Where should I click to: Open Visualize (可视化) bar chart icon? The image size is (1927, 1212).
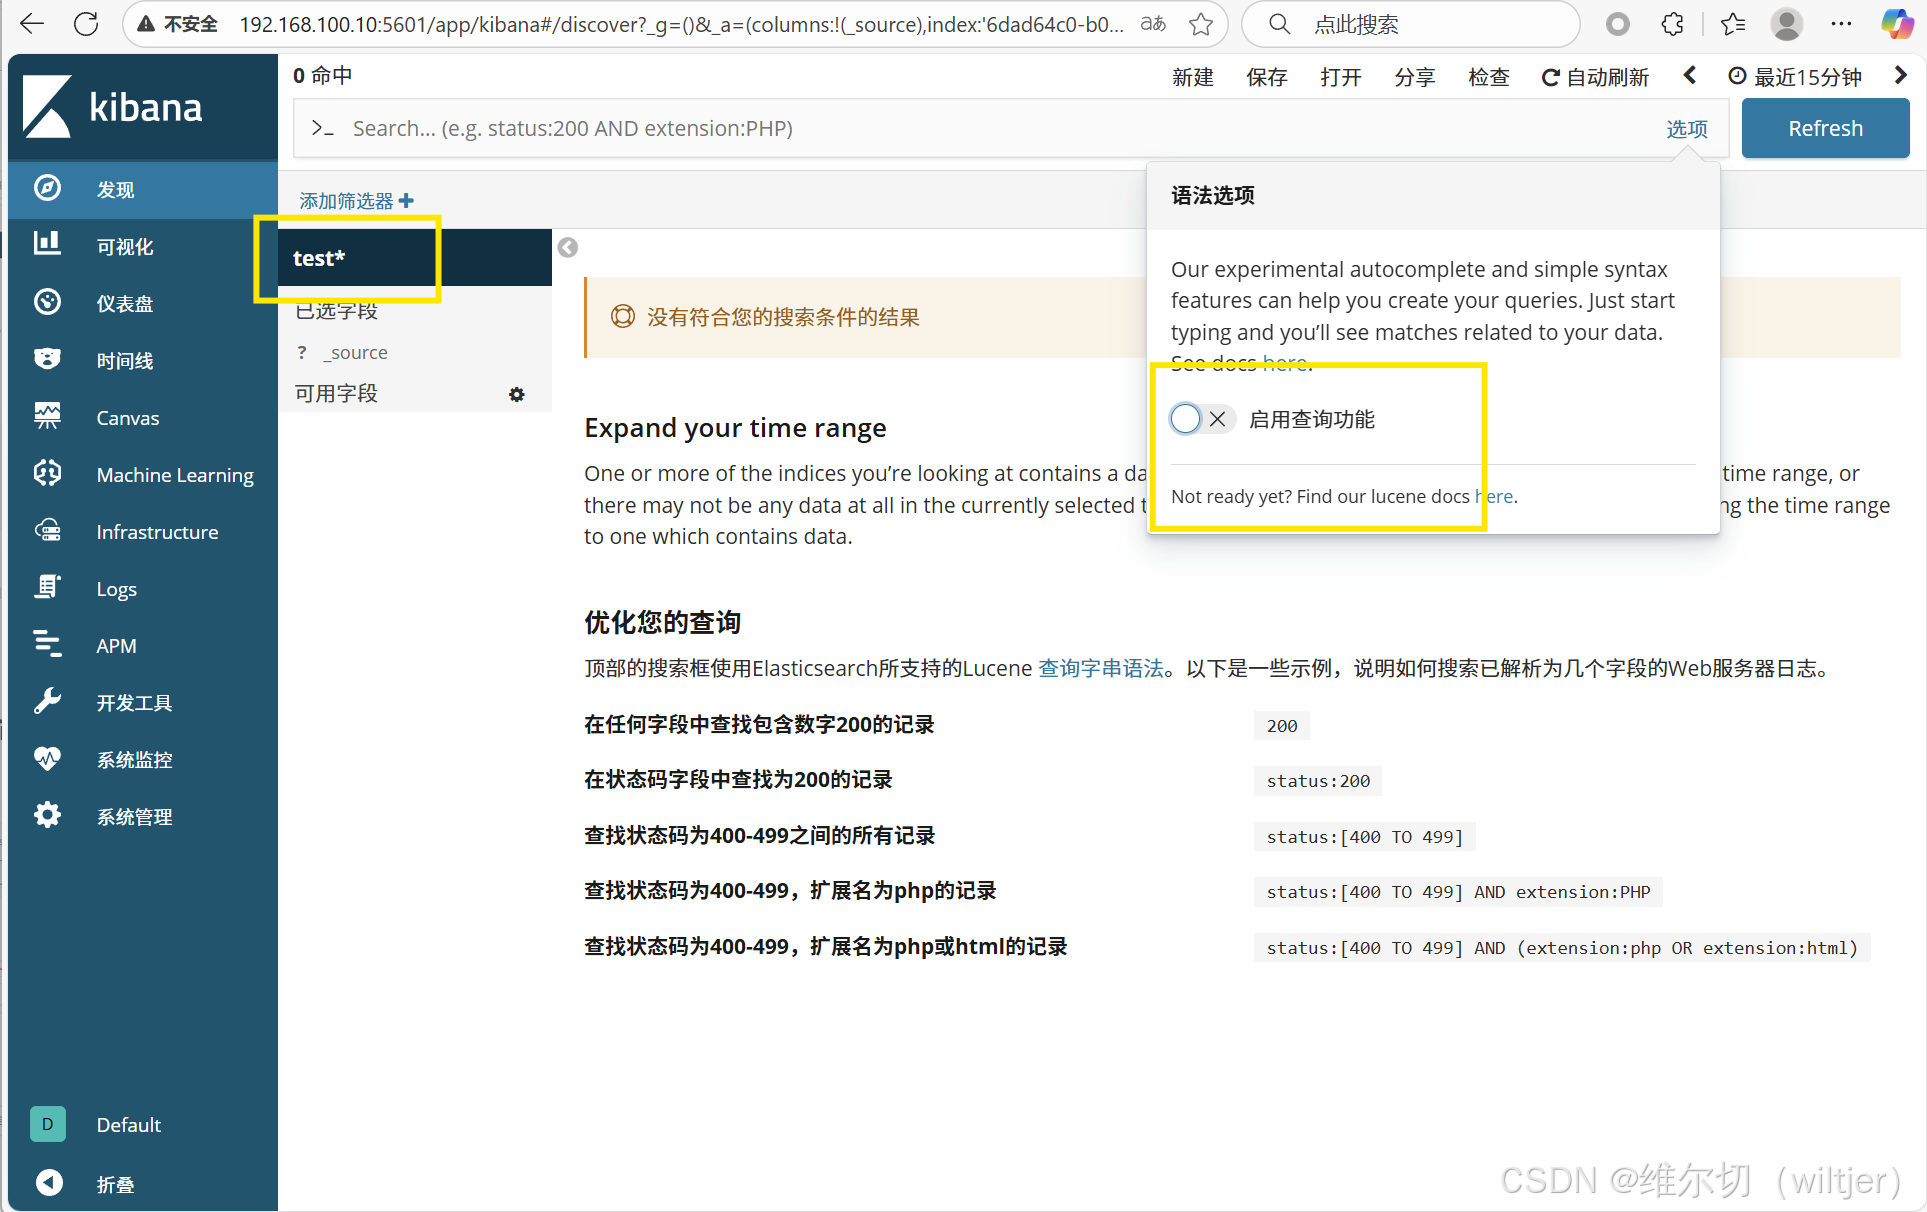tap(47, 244)
